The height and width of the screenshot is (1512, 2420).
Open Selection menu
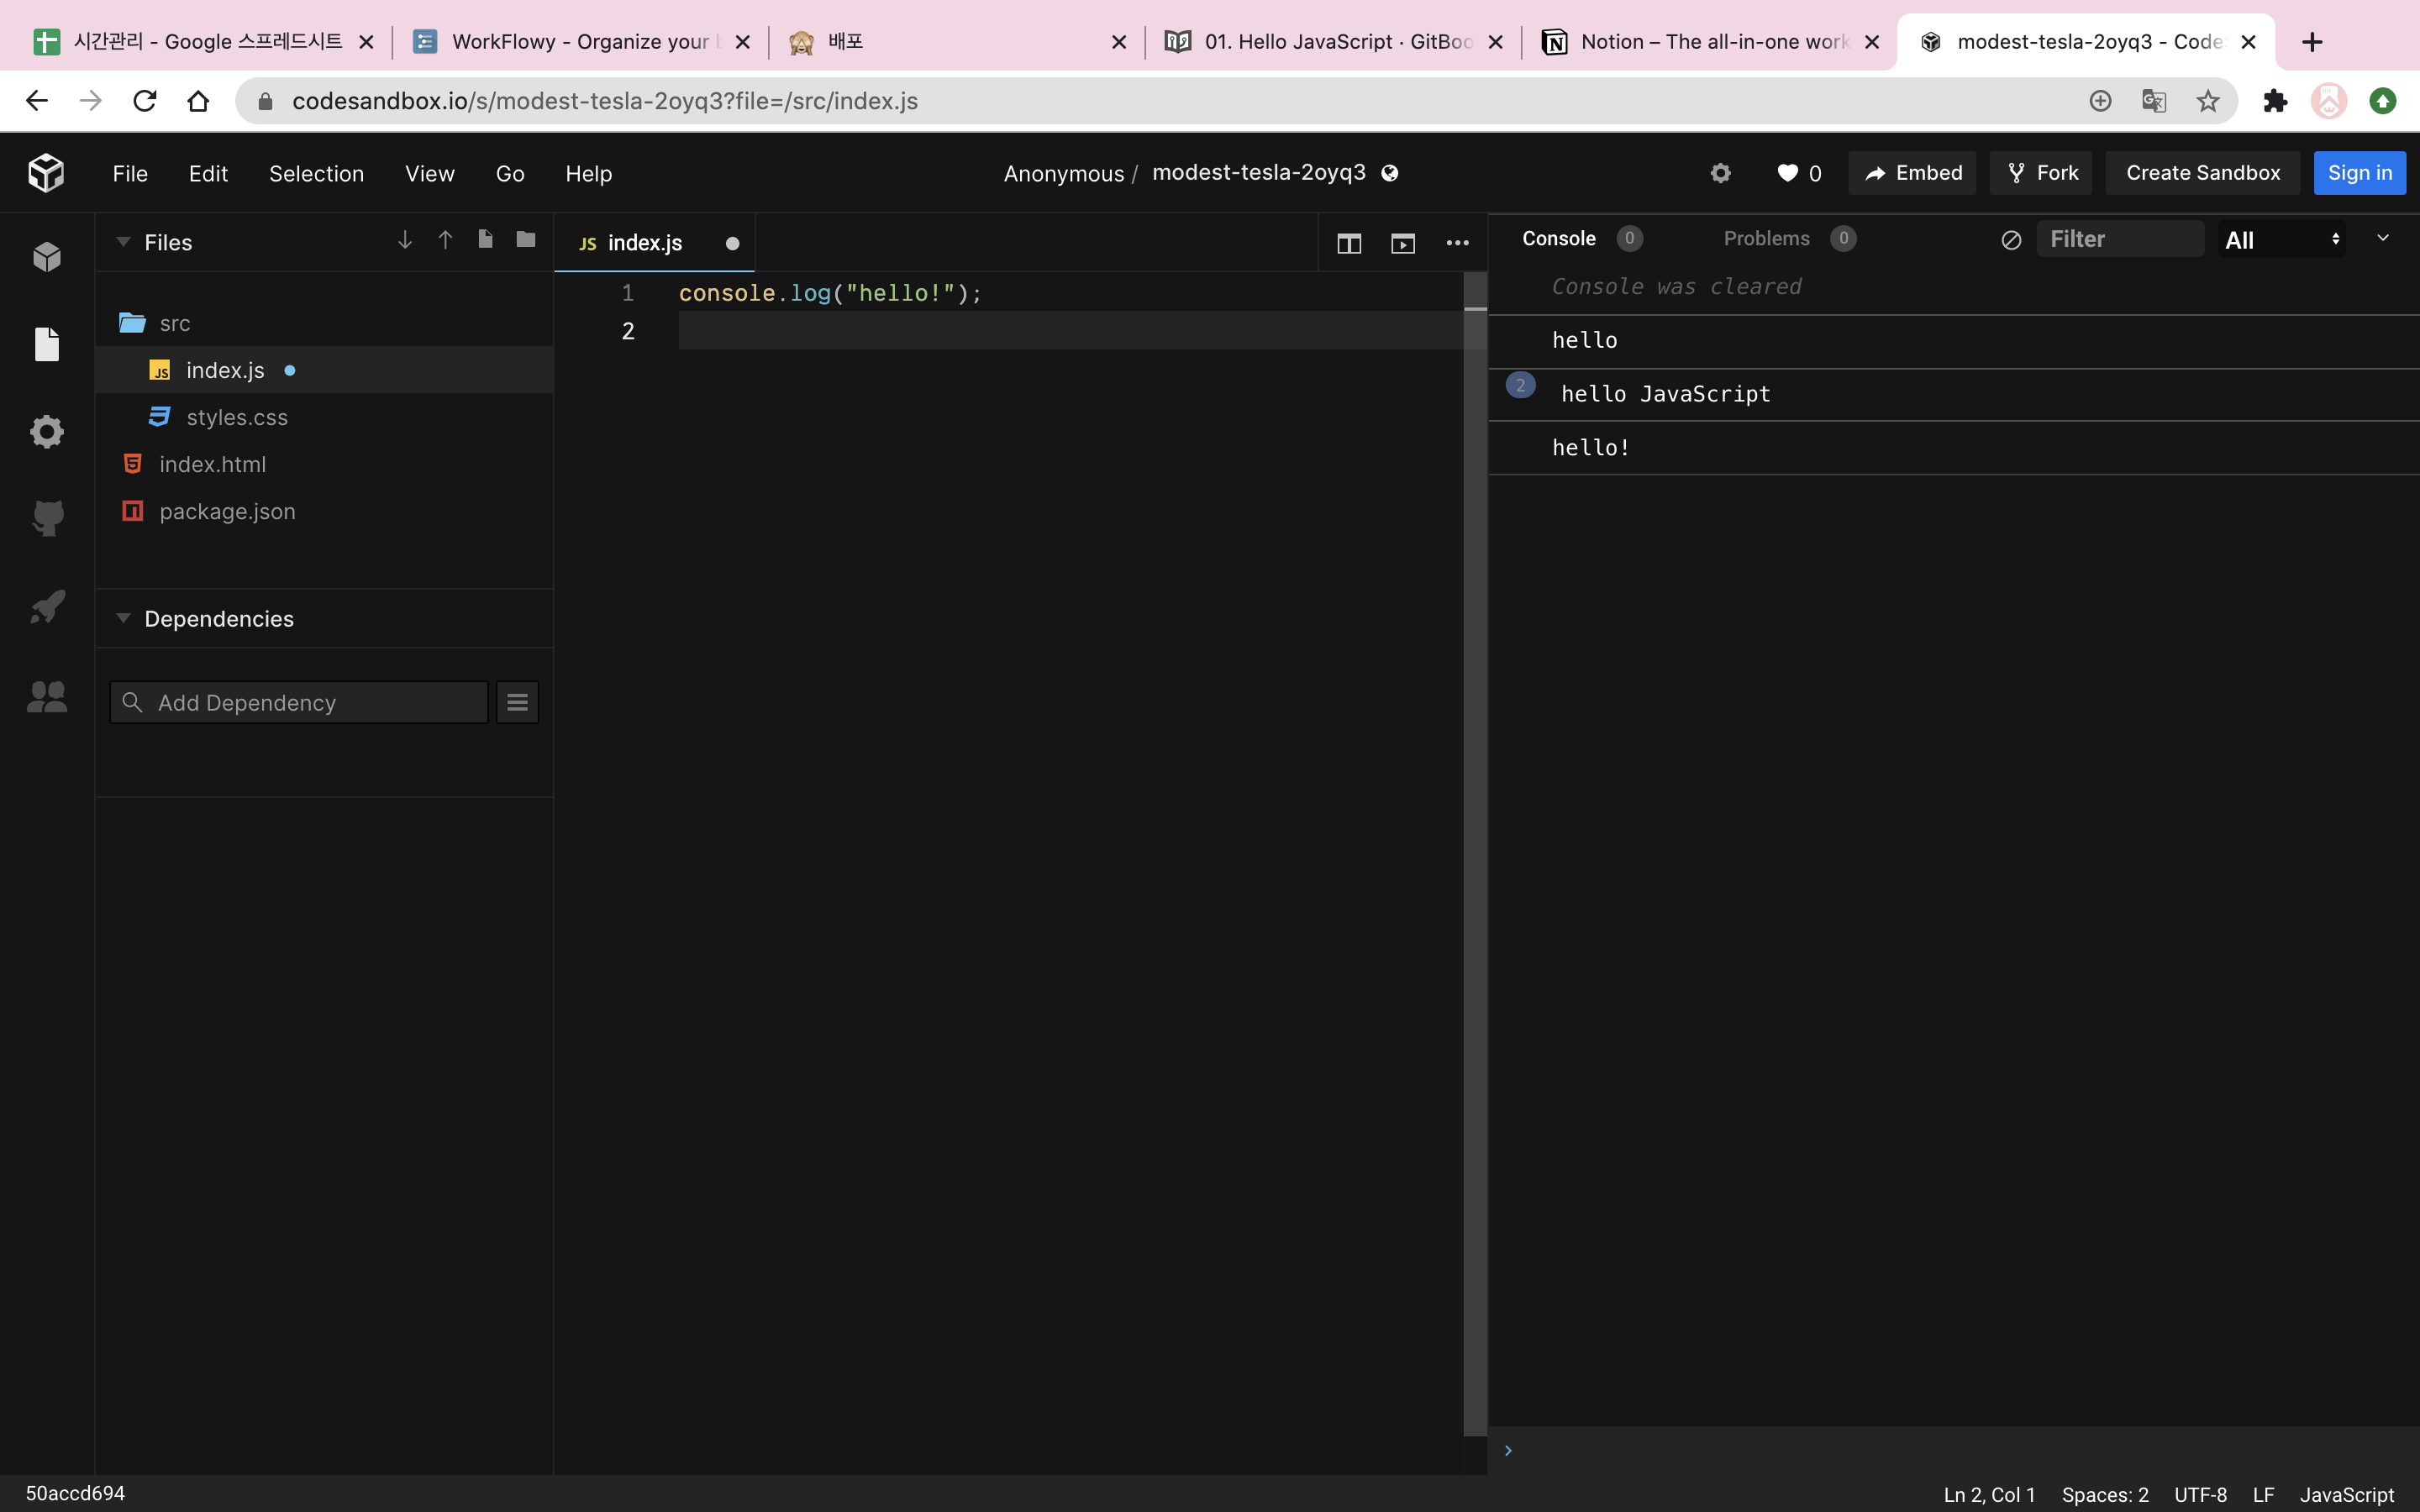point(316,173)
